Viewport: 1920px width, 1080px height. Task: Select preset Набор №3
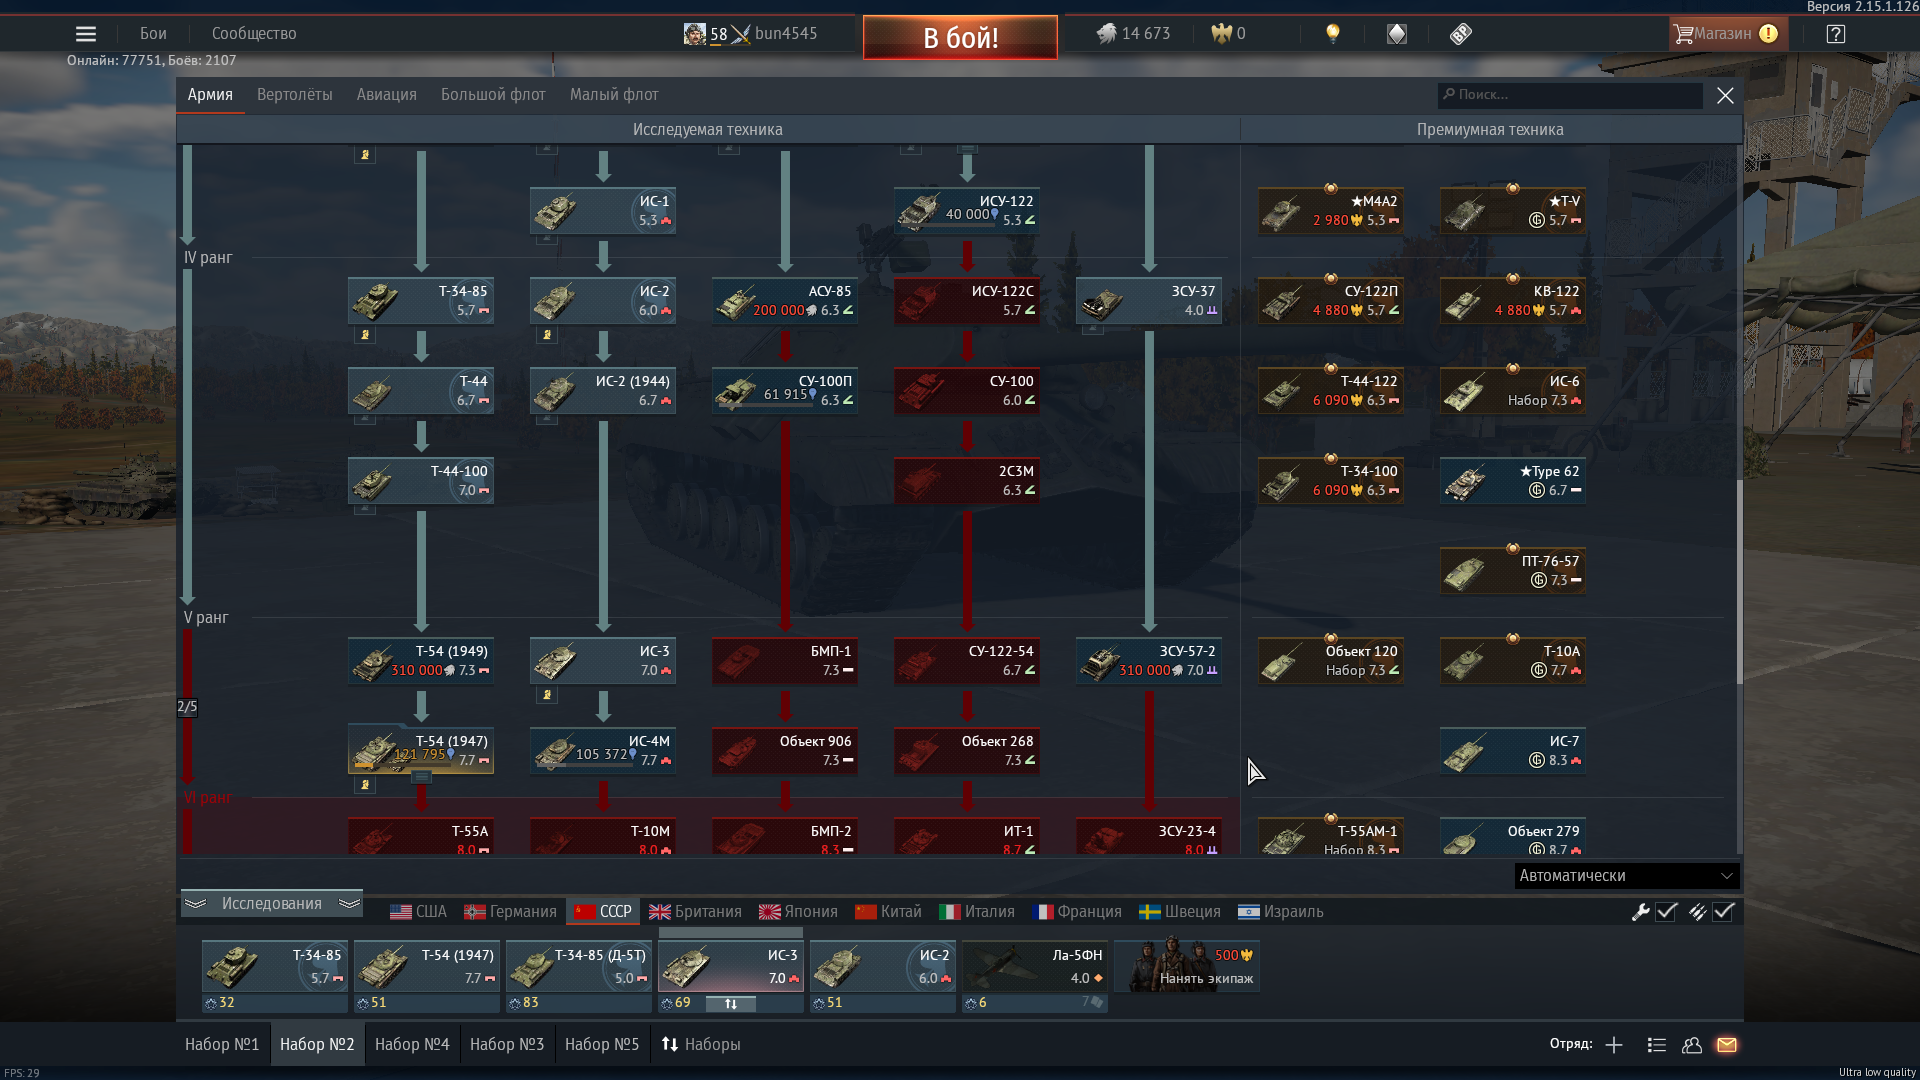(x=507, y=1045)
